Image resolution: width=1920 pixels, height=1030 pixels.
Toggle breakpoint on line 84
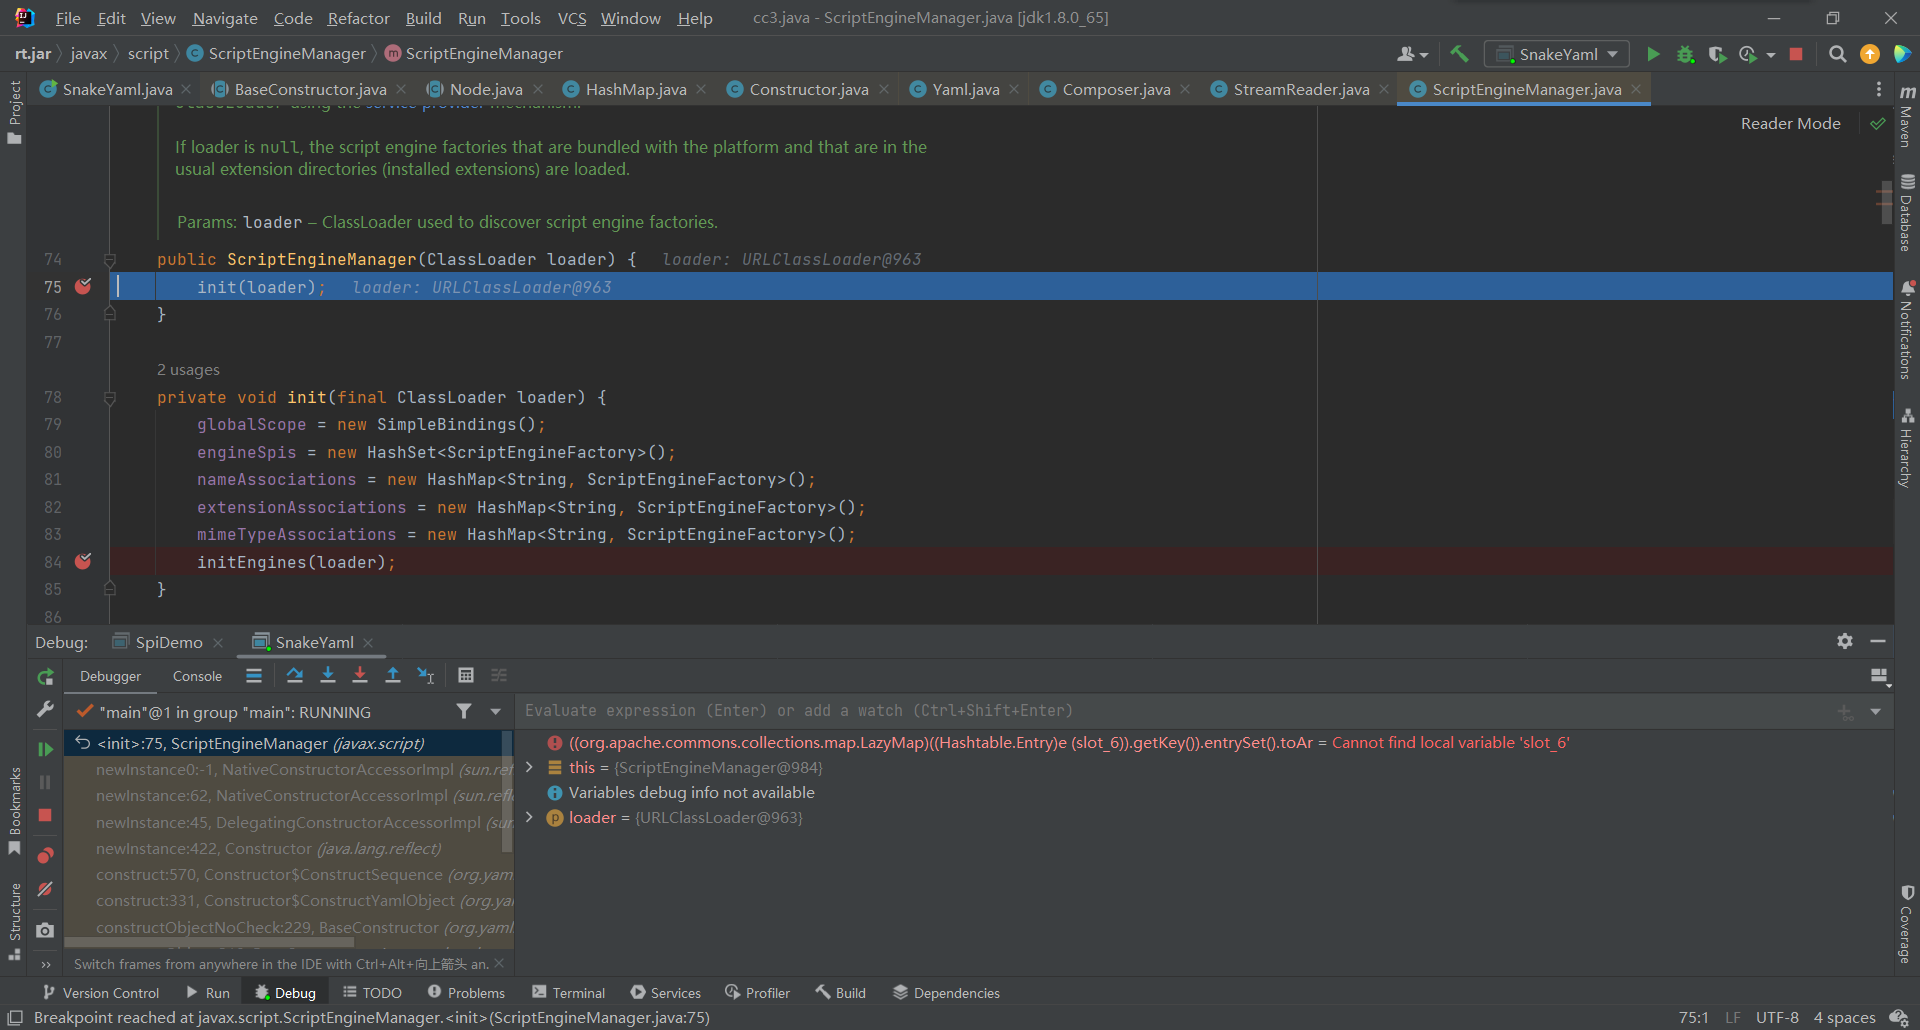[83, 562]
